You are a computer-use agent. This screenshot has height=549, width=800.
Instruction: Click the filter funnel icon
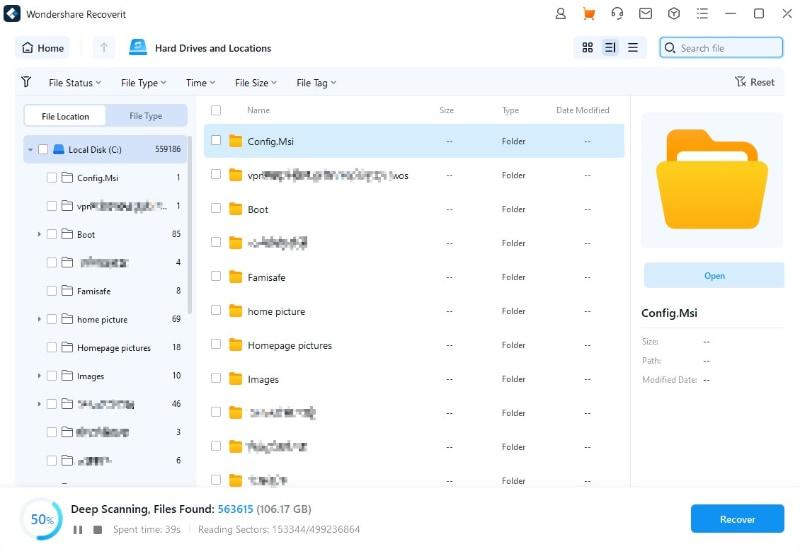coord(26,82)
